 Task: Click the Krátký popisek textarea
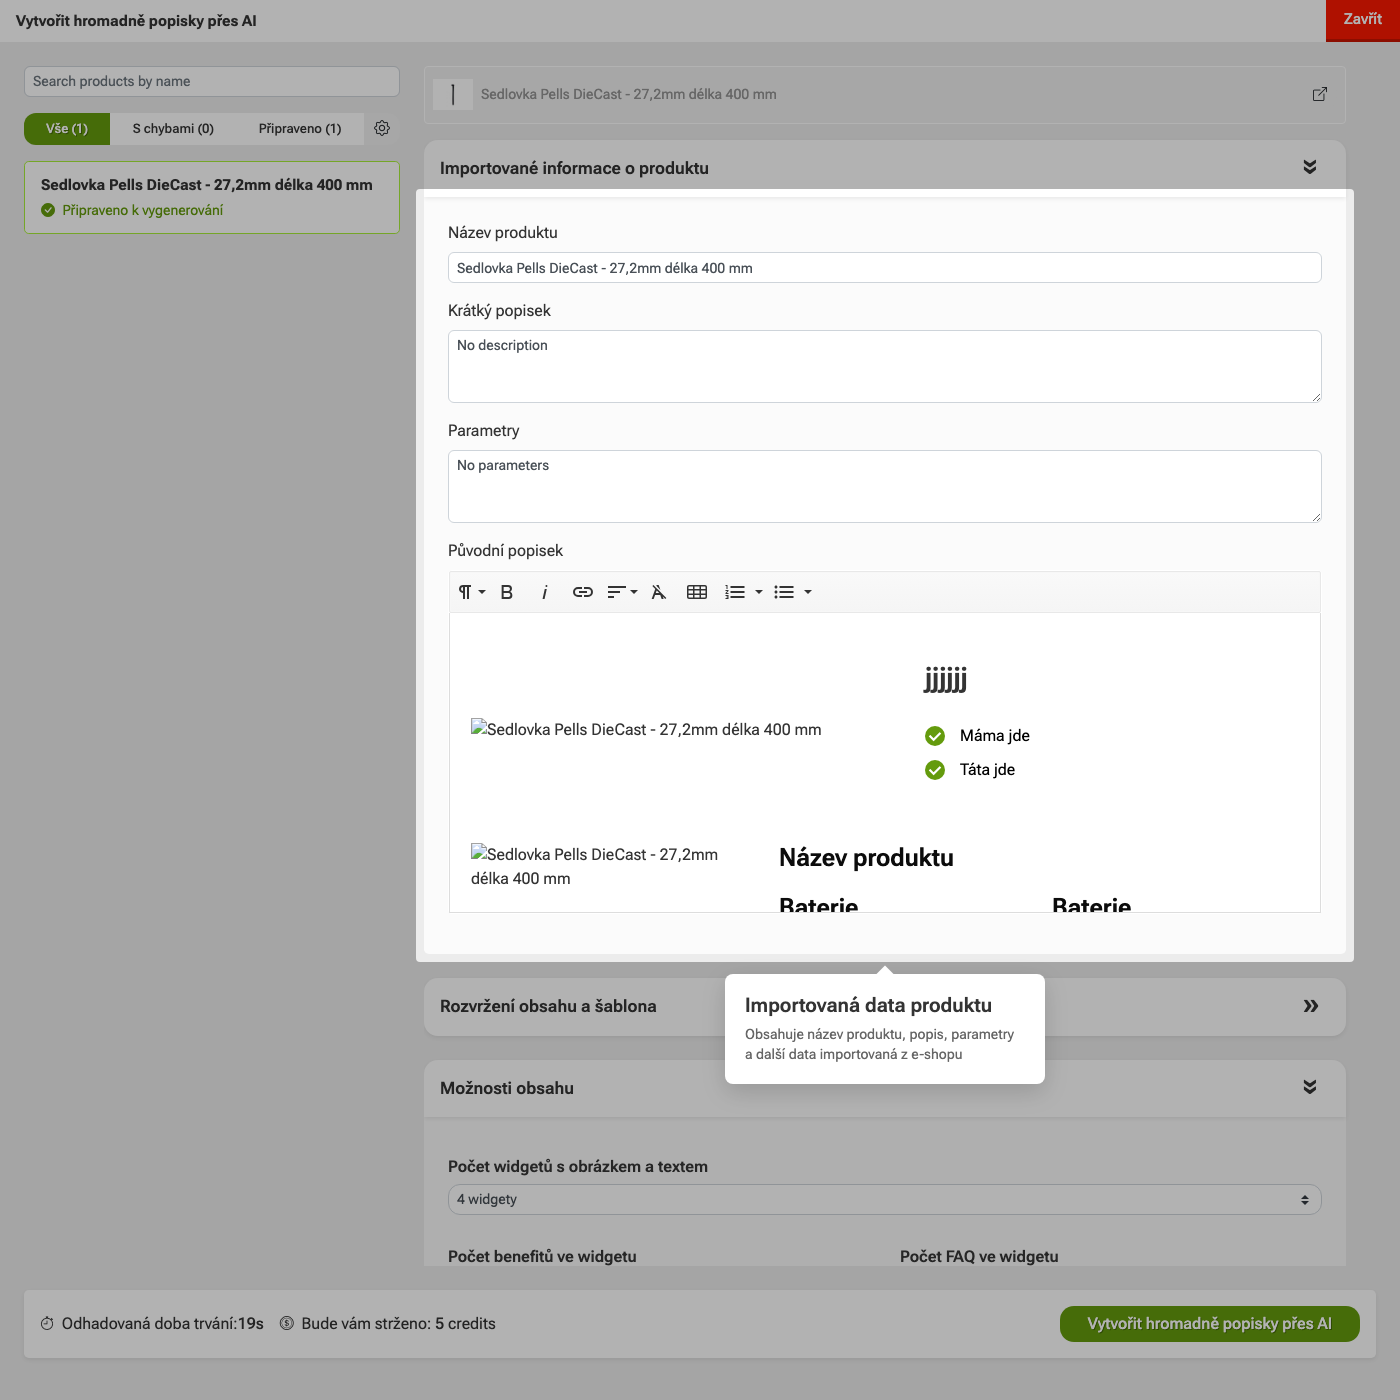[x=885, y=366]
